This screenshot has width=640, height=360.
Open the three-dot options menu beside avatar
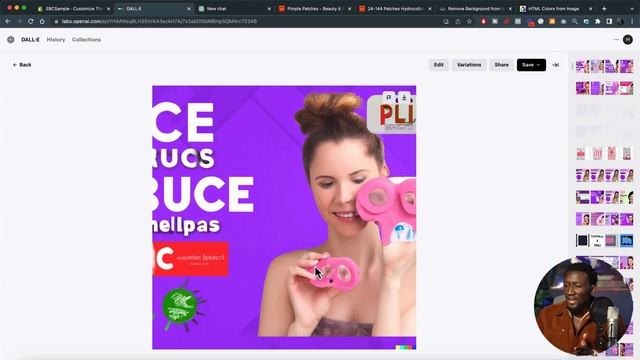coord(616,40)
